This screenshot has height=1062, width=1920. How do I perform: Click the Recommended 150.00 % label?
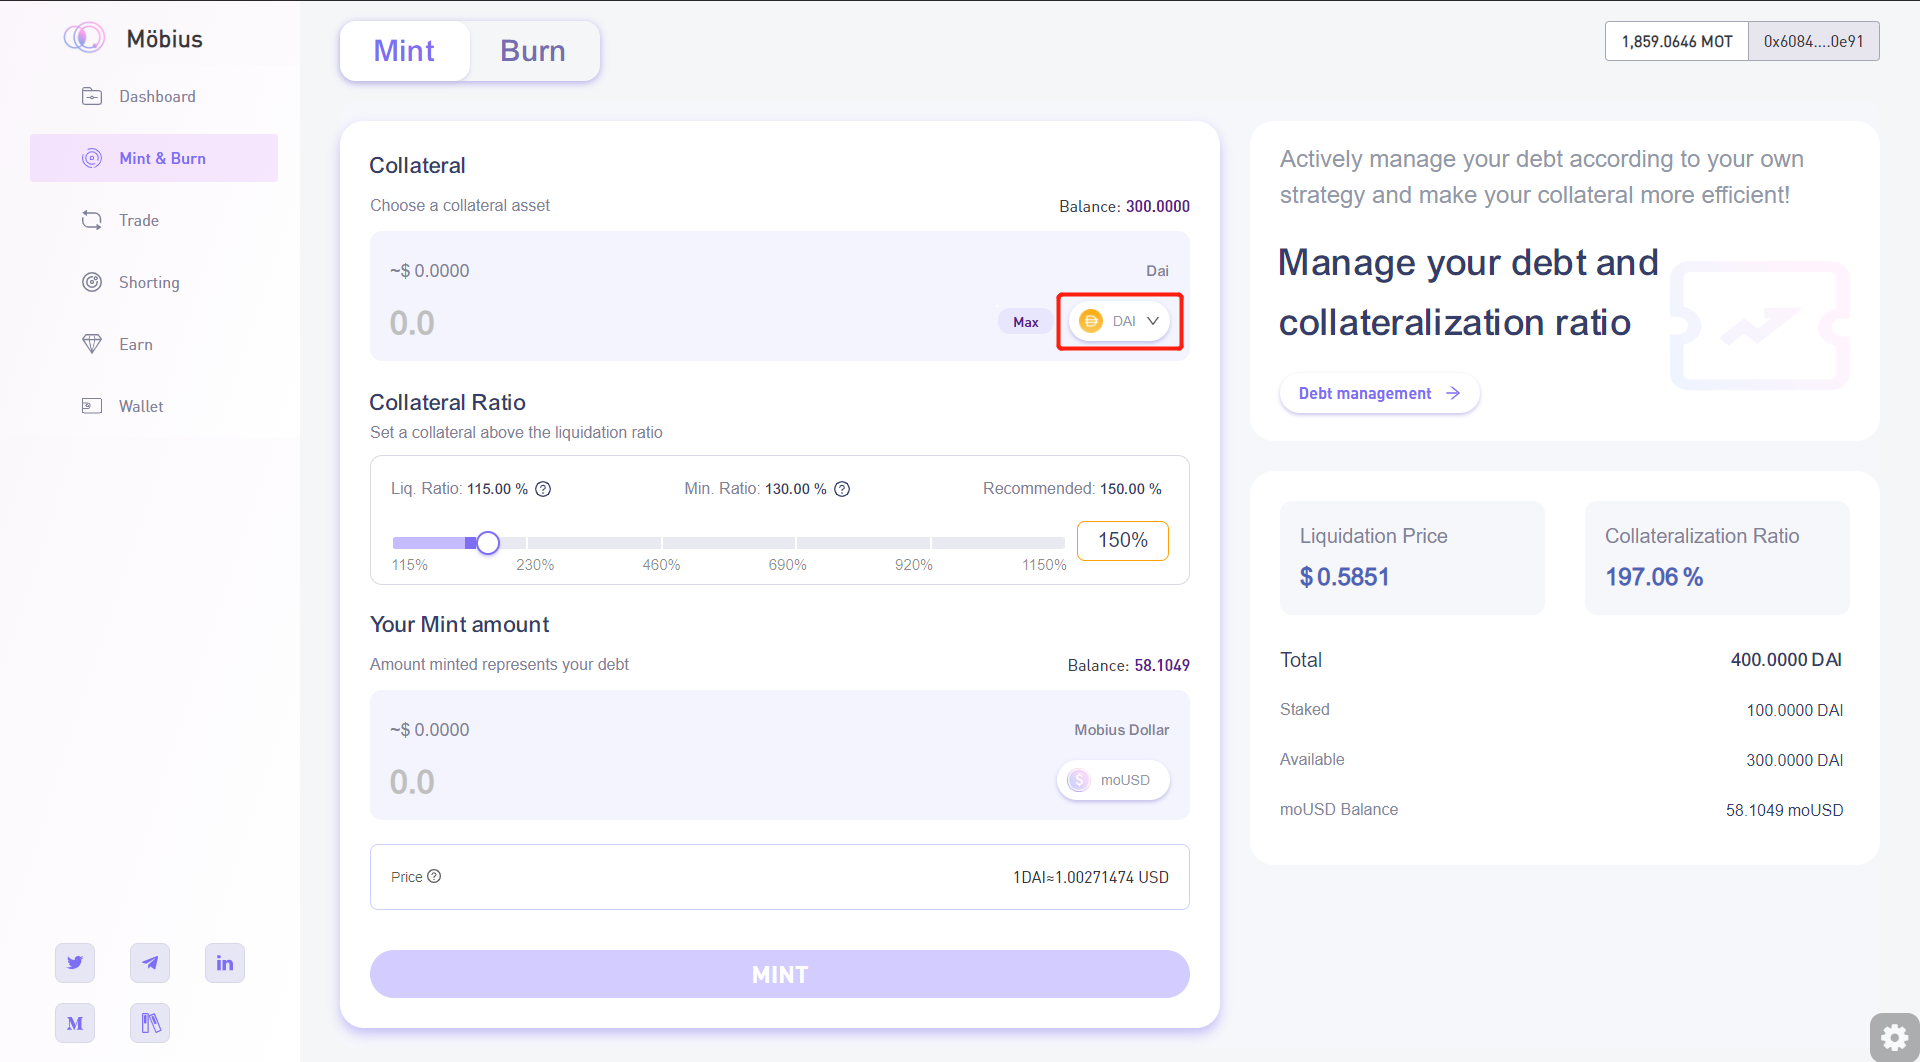[x=1072, y=489]
